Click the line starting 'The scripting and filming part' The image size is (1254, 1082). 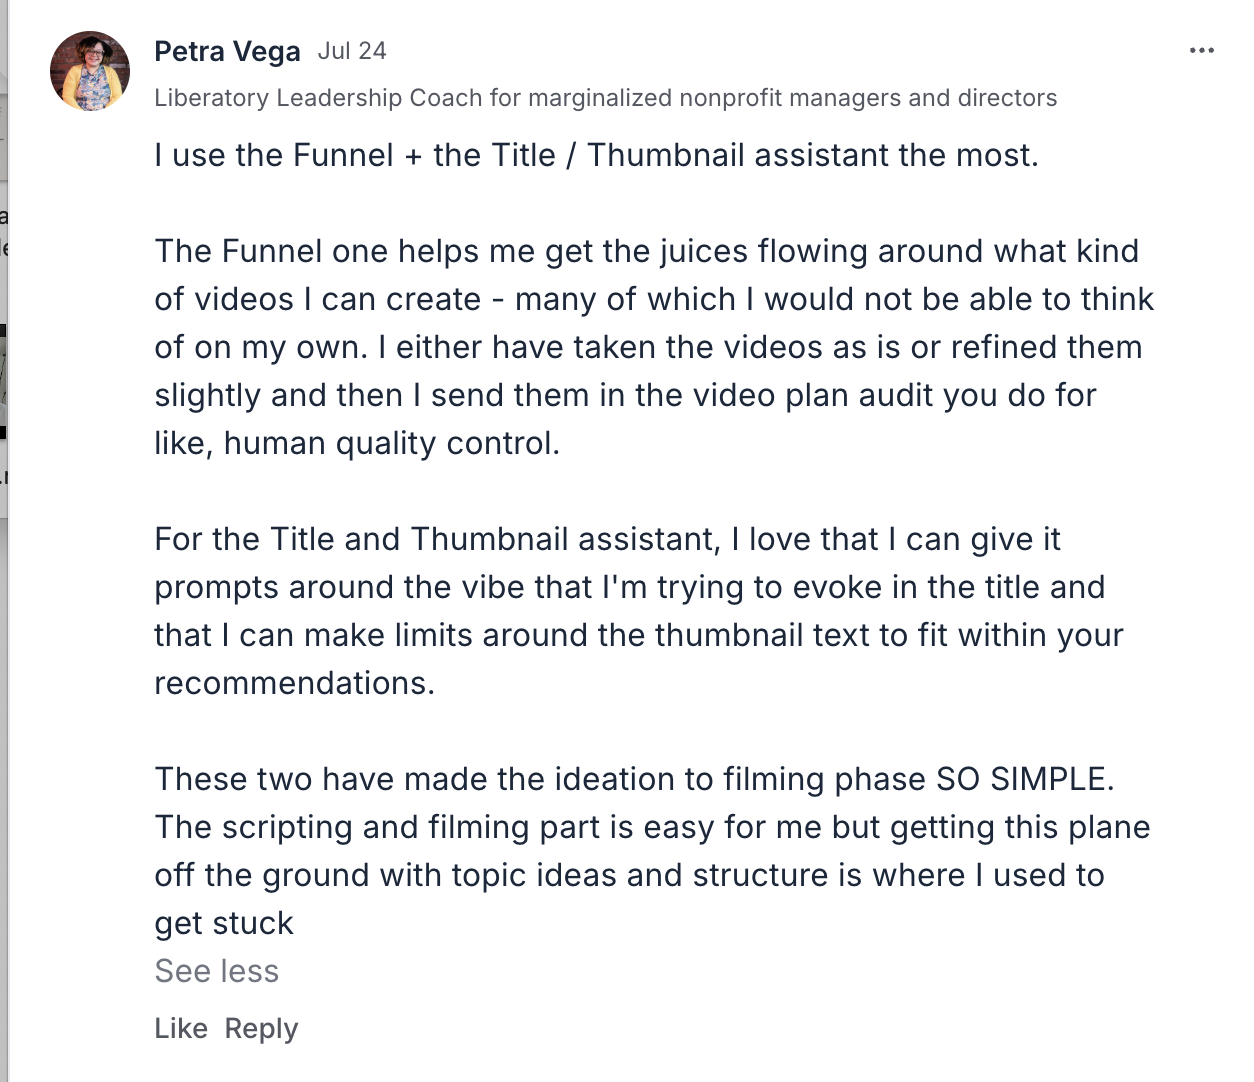pyautogui.click(x=652, y=827)
